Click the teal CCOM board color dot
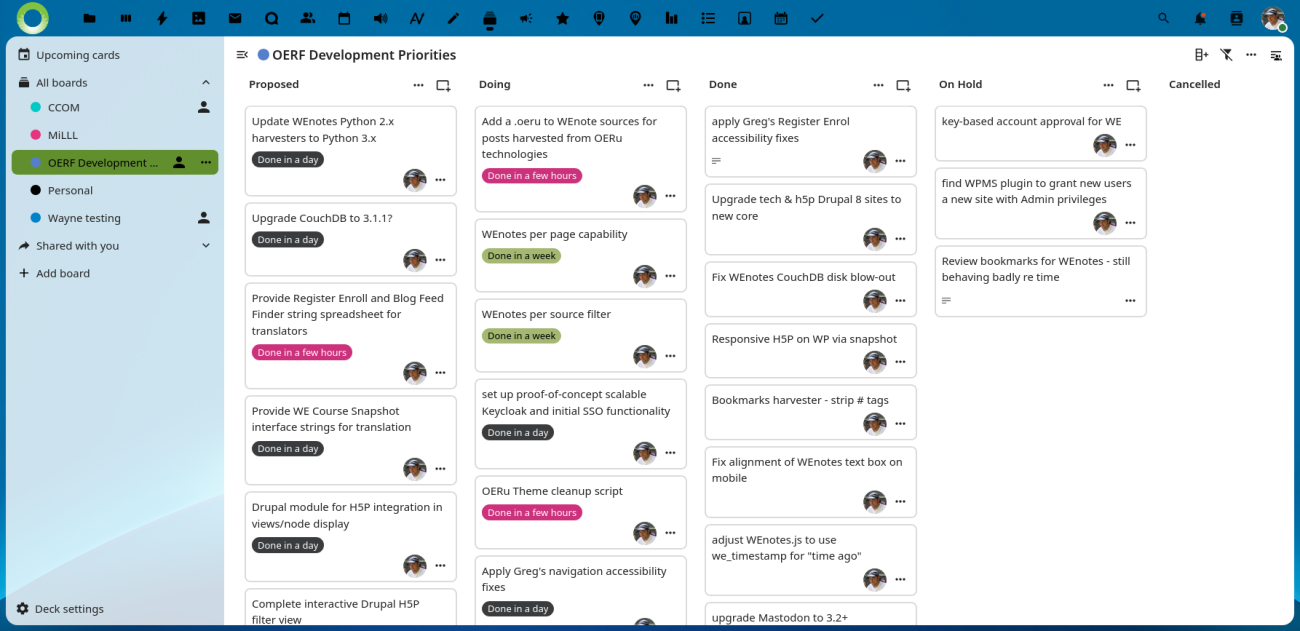The height and width of the screenshot is (631, 1300). (36, 107)
